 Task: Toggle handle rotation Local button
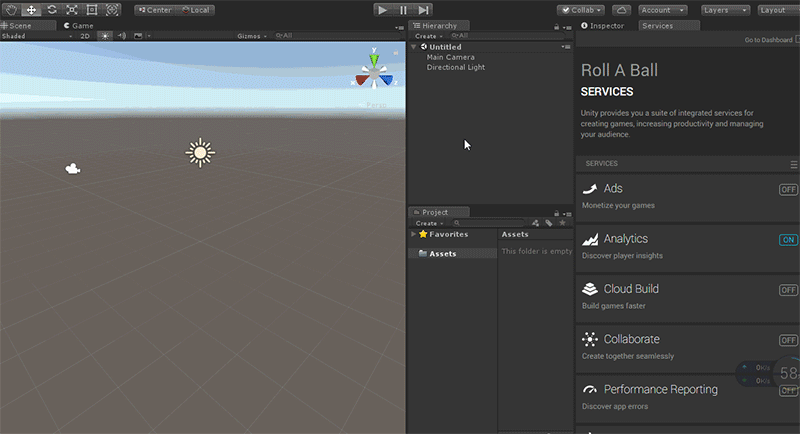pos(195,10)
